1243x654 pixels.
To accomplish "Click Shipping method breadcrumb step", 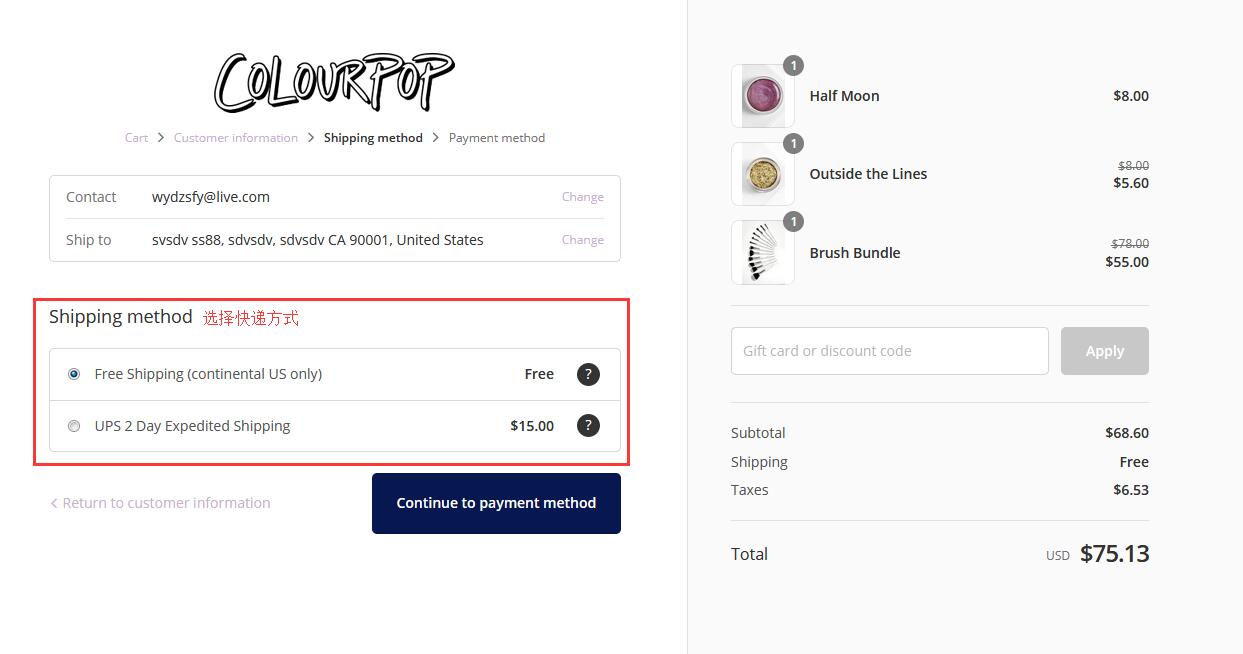I will click(x=373, y=138).
